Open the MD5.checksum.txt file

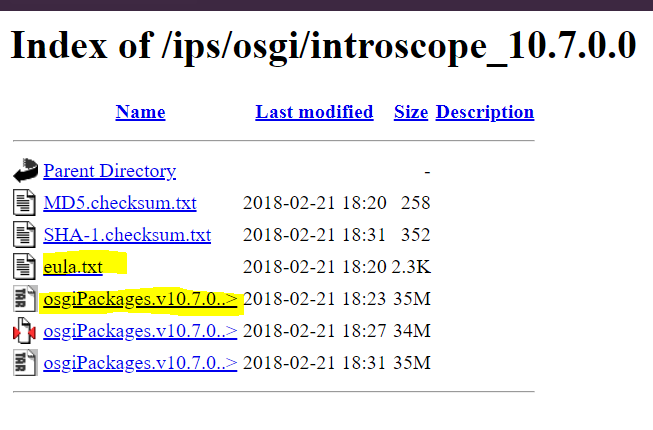coord(120,203)
